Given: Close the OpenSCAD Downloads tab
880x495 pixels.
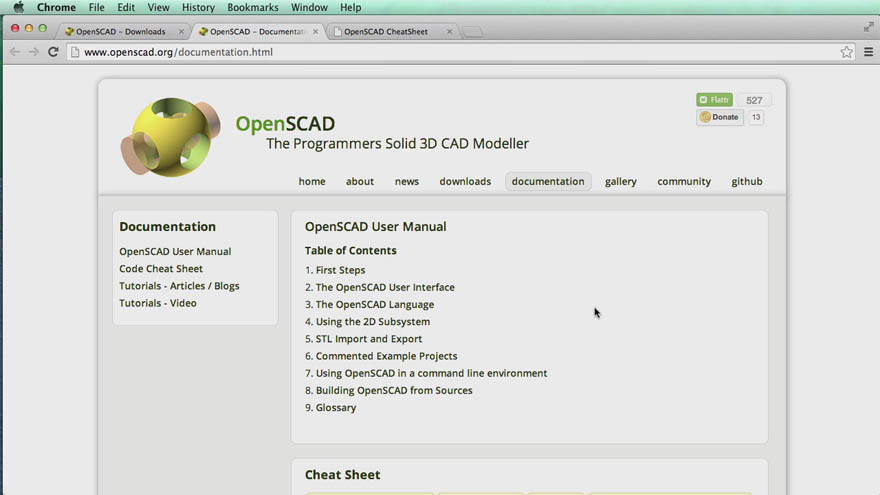Looking at the screenshot, I should pyautogui.click(x=181, y=31).
